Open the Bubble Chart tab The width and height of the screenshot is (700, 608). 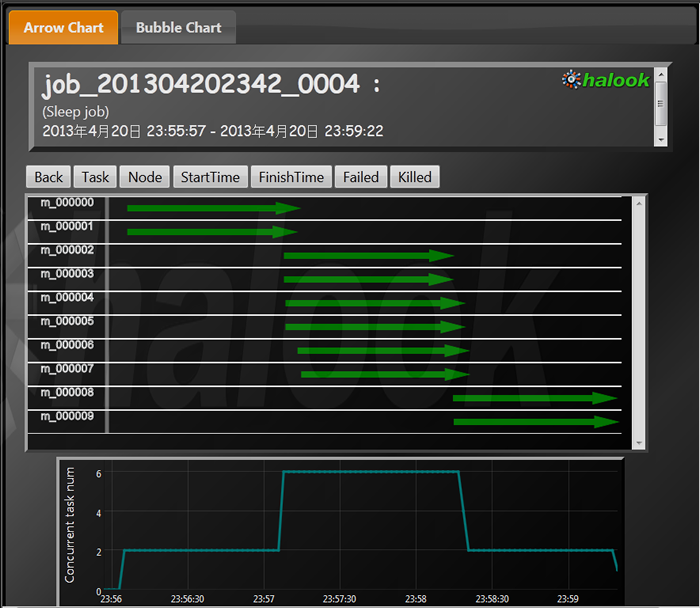(179, 27)
